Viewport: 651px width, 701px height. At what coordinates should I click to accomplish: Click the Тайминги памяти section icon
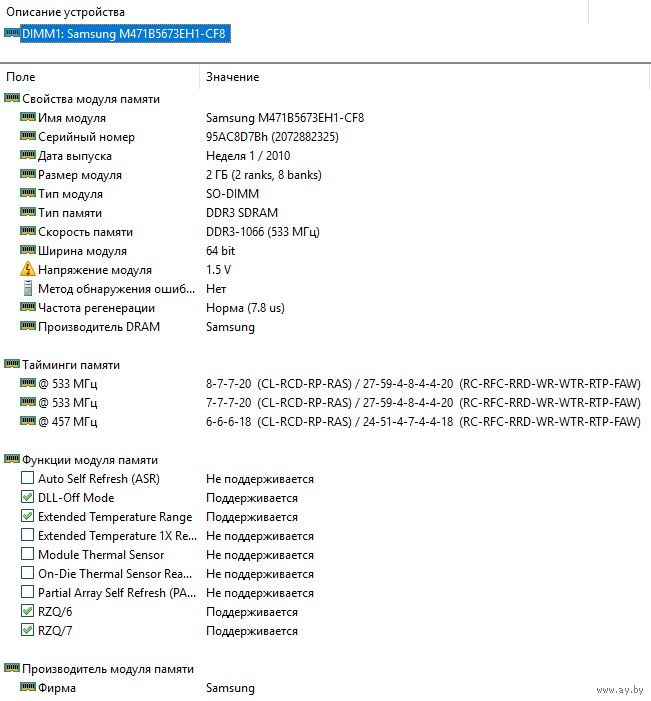coord(12,365)
